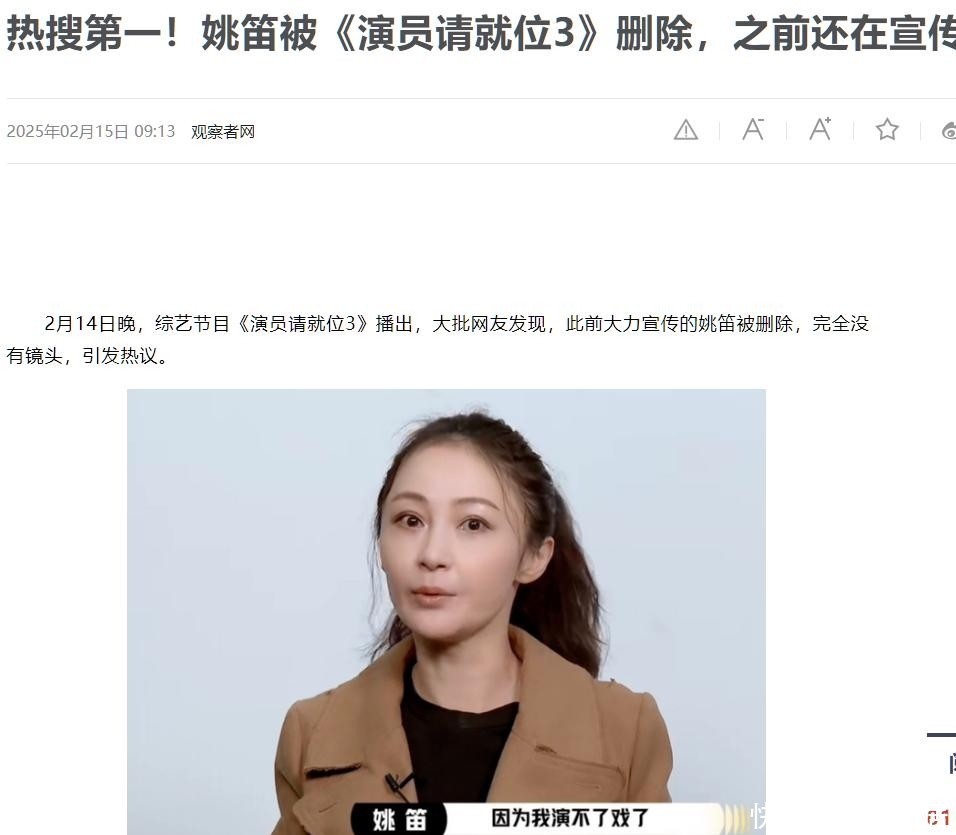
Task: Click the report warning triangle icon
Action: click(686, 130)
